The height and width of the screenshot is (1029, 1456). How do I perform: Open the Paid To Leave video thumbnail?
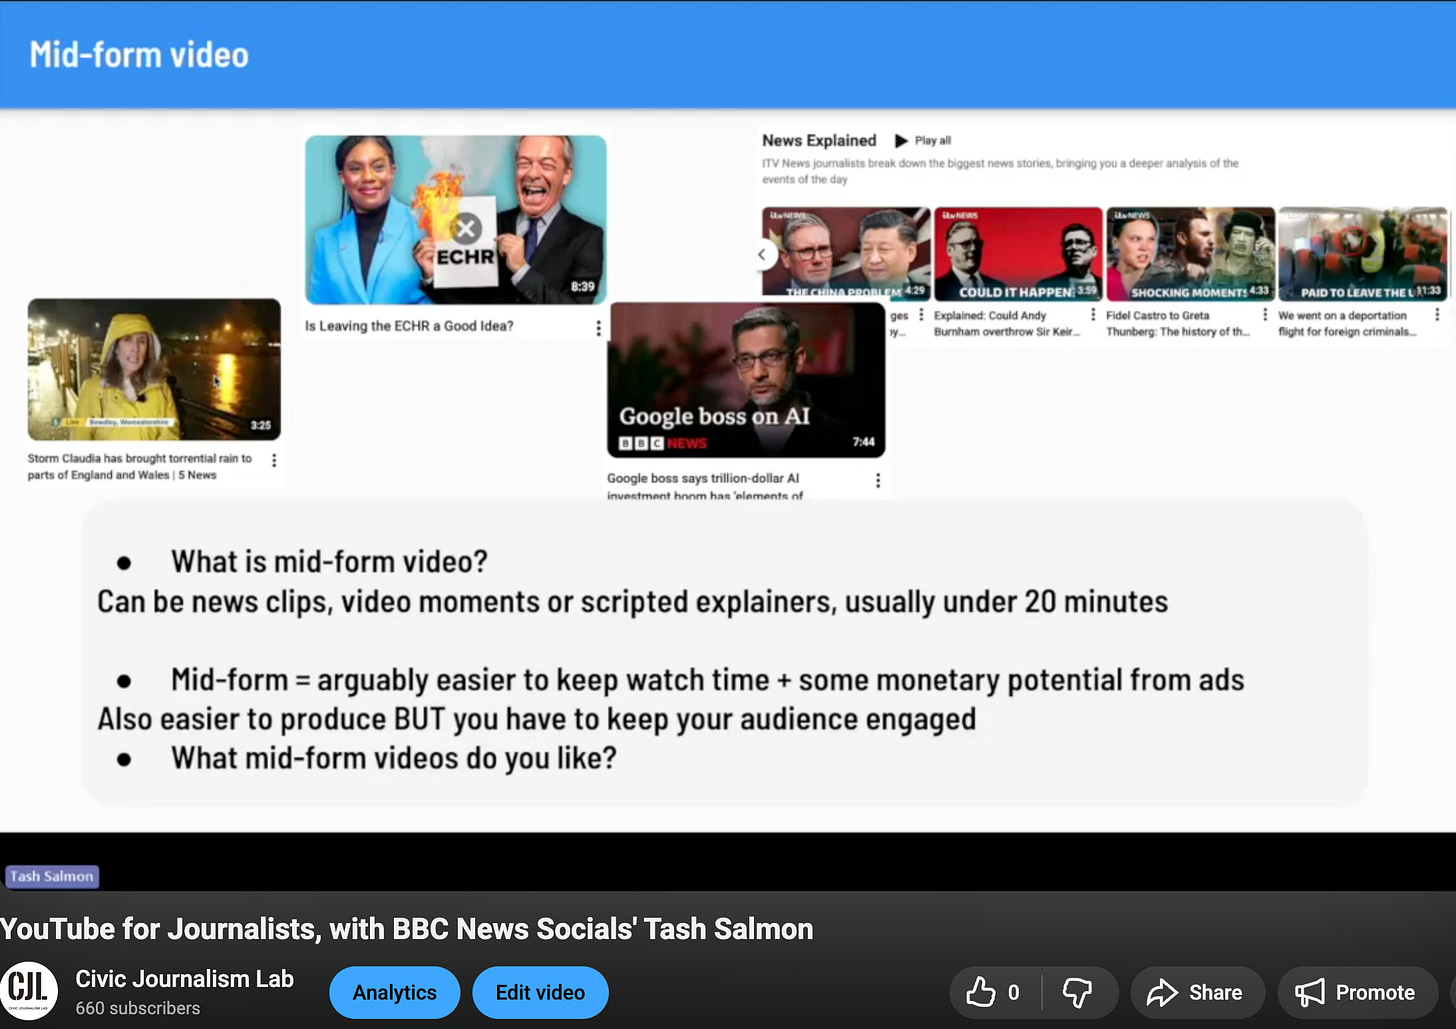(1362, 253)
